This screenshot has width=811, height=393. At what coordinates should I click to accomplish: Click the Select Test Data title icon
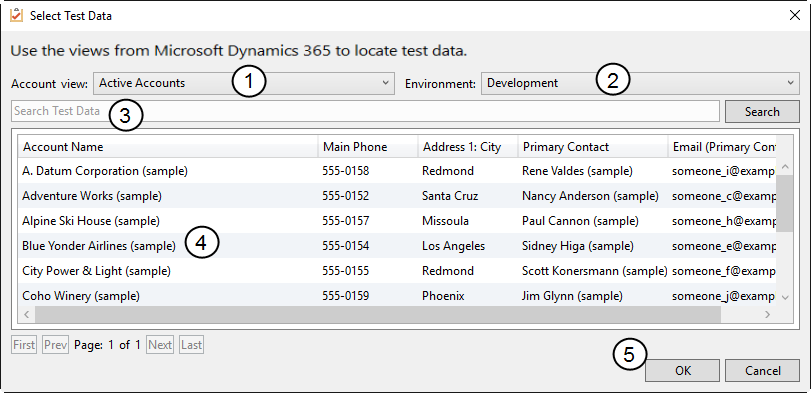point(17,16)
